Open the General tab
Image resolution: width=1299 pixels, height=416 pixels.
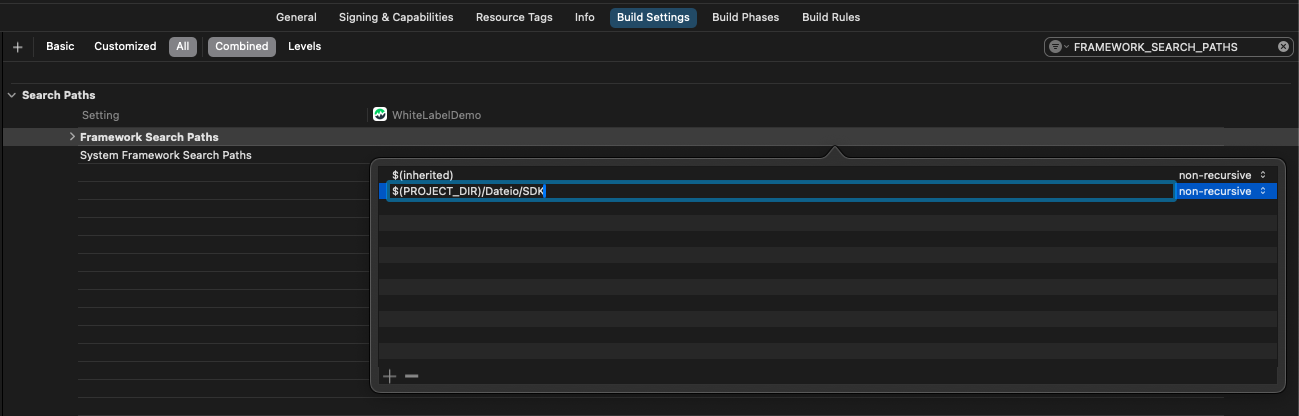[x=296, y=17]
